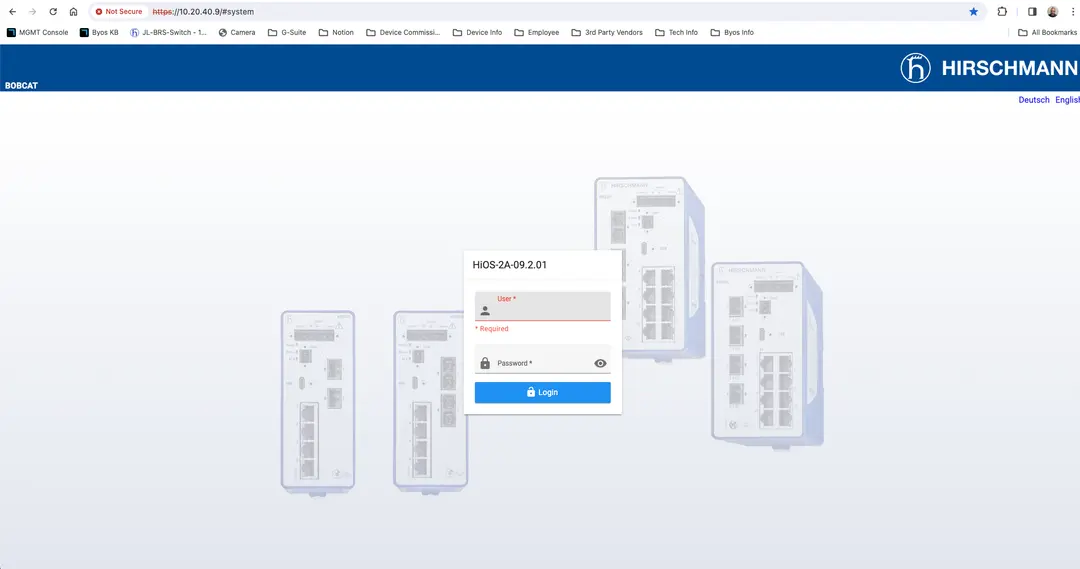Screen dimensions: 1080x569
Task: Open the browser profile avatar
Action: click(x=1052, y=12)
